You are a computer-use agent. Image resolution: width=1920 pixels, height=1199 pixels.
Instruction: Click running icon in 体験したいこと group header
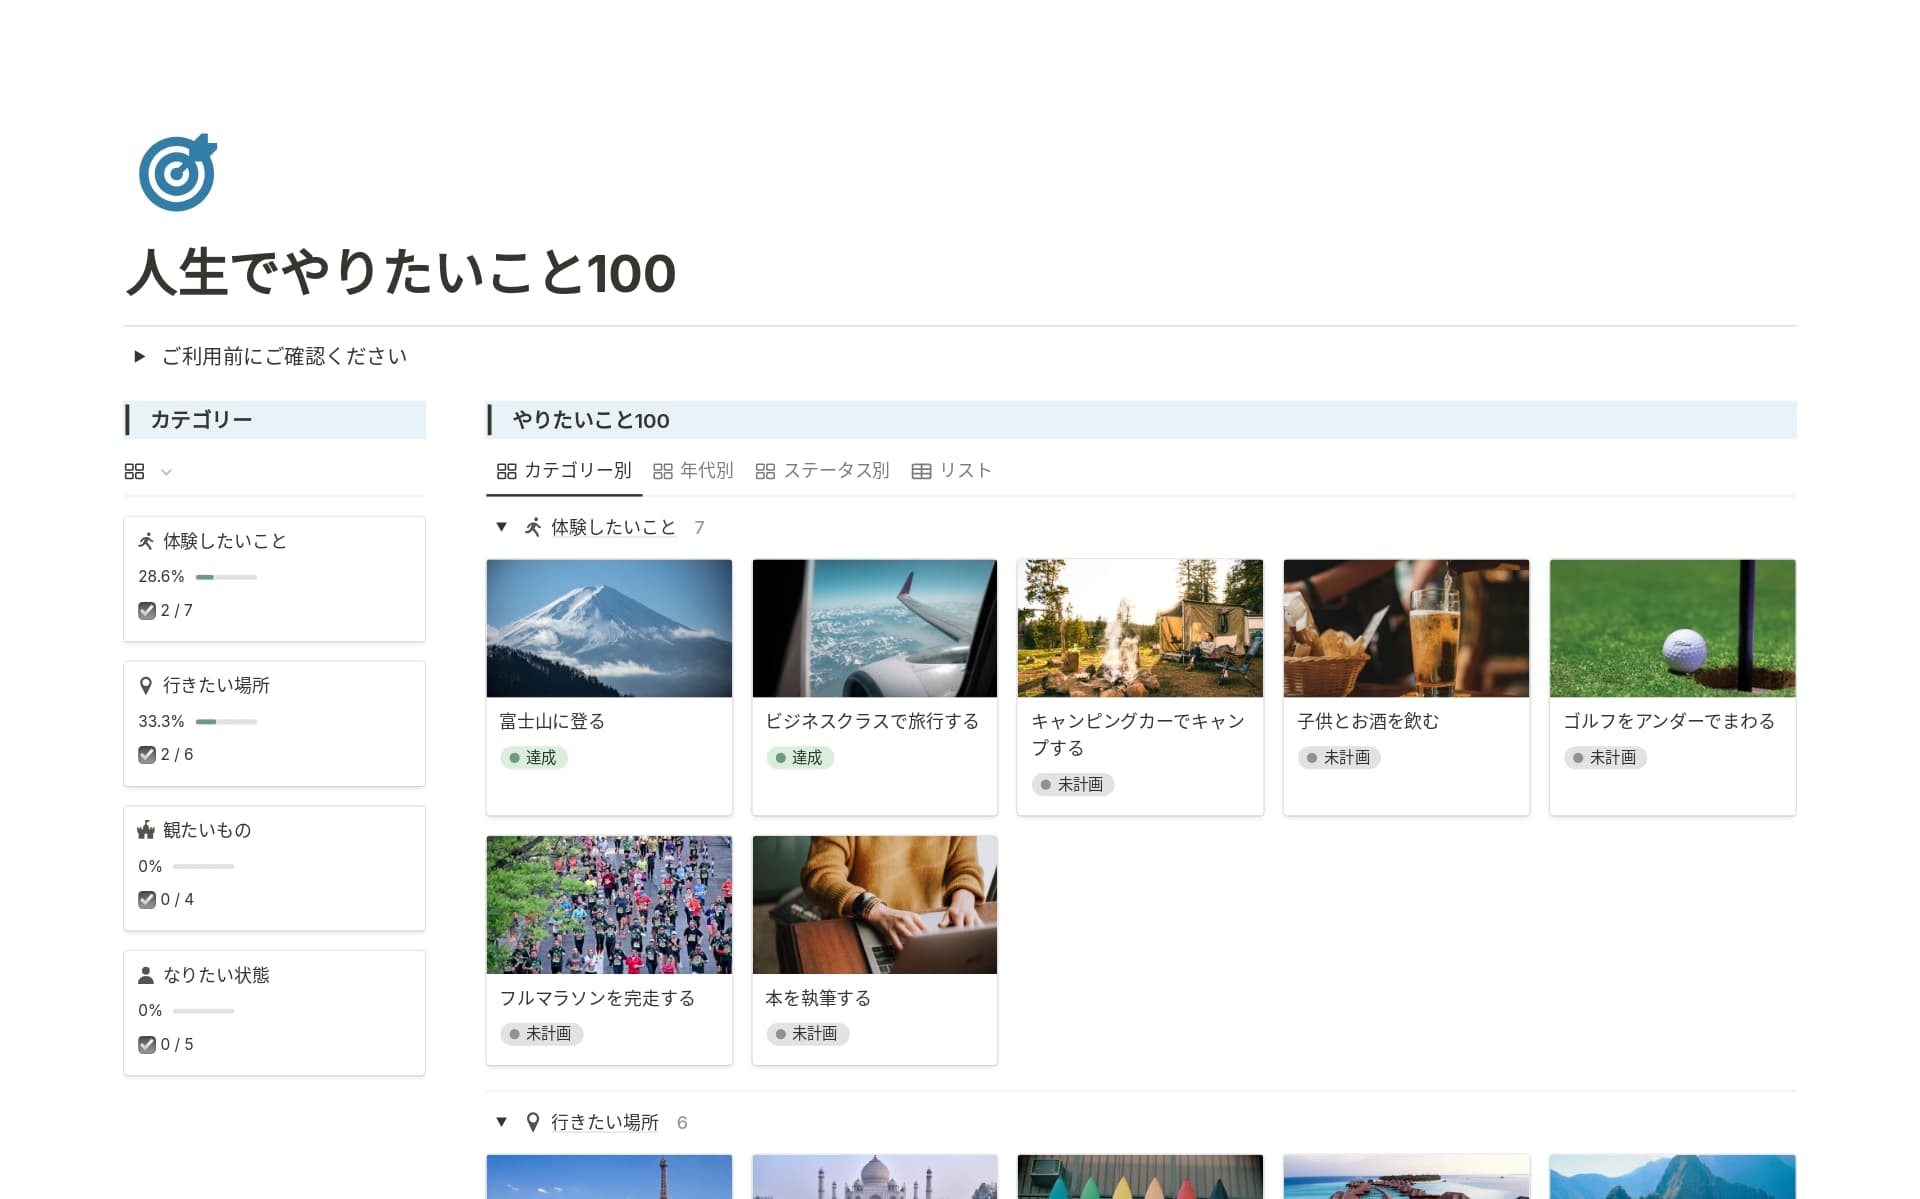tap(533, 527)
